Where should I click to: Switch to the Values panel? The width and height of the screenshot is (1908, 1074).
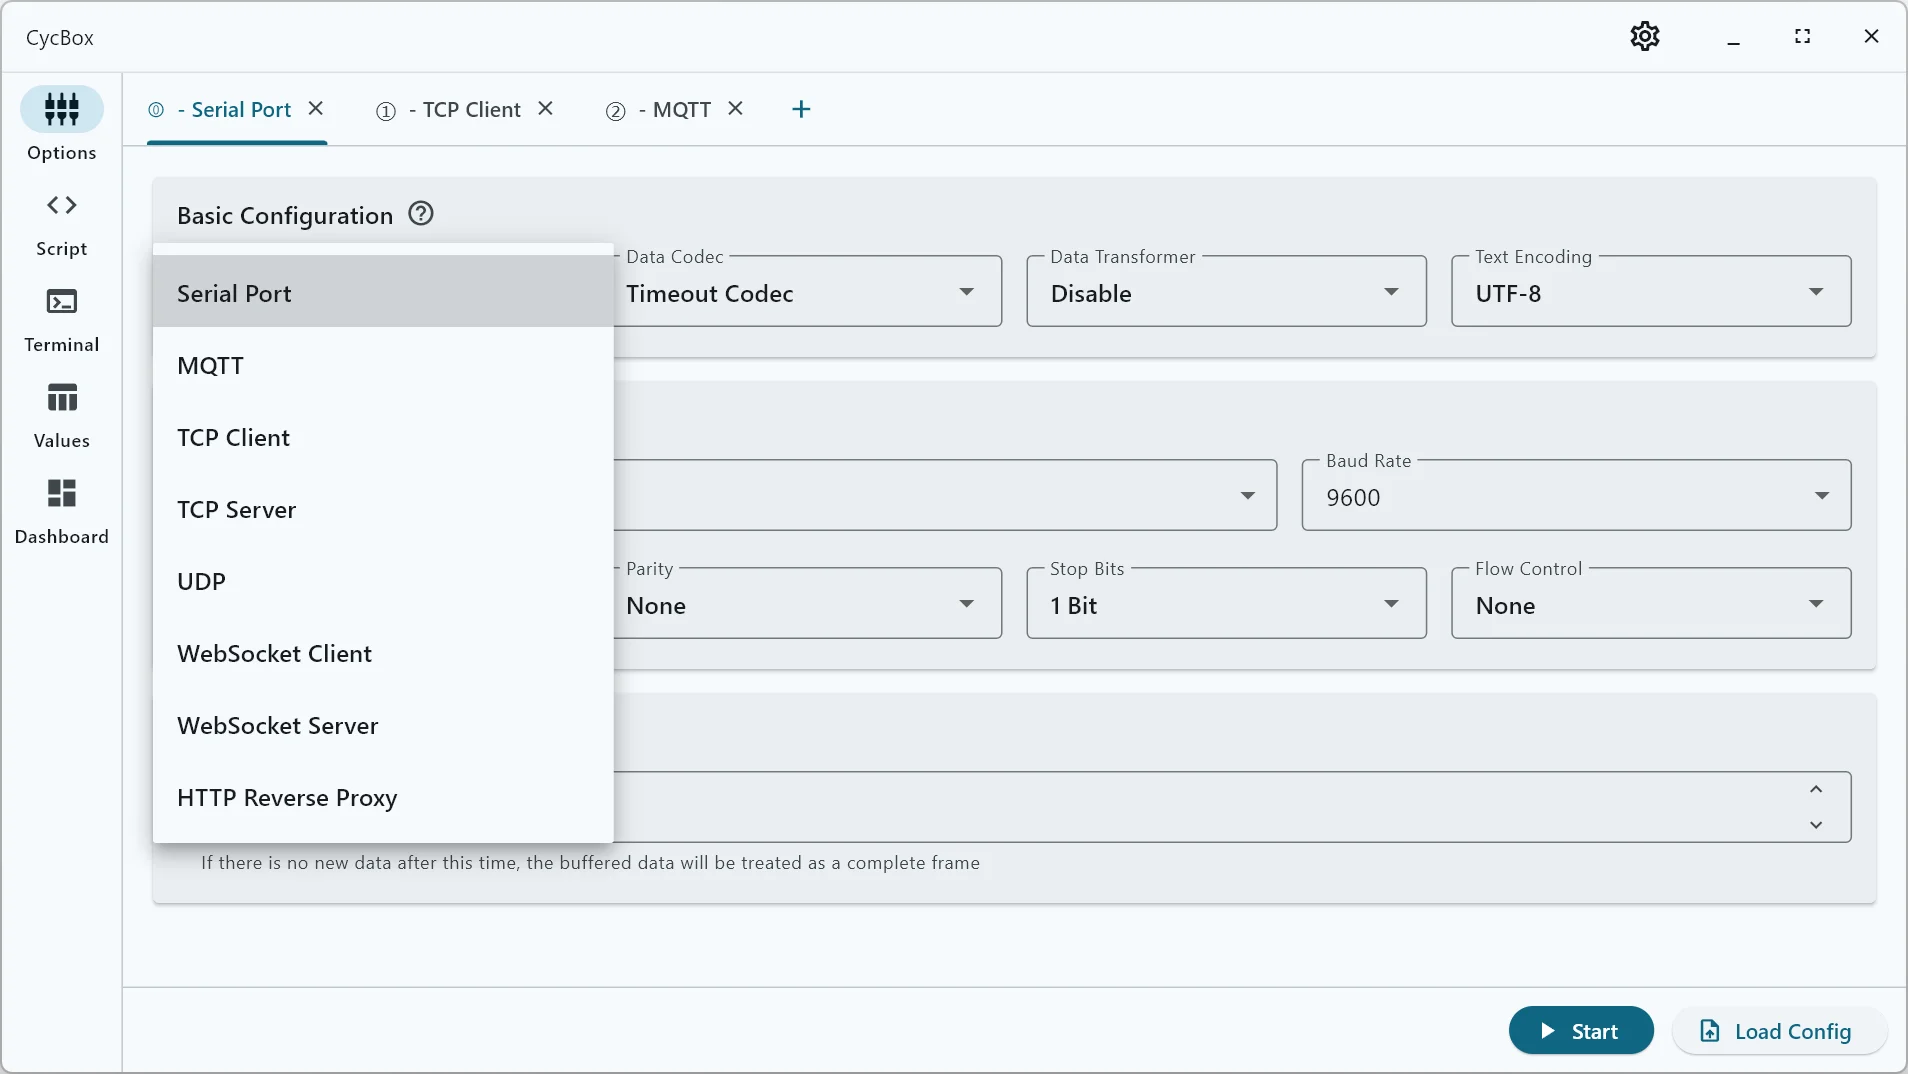[61, 416]
